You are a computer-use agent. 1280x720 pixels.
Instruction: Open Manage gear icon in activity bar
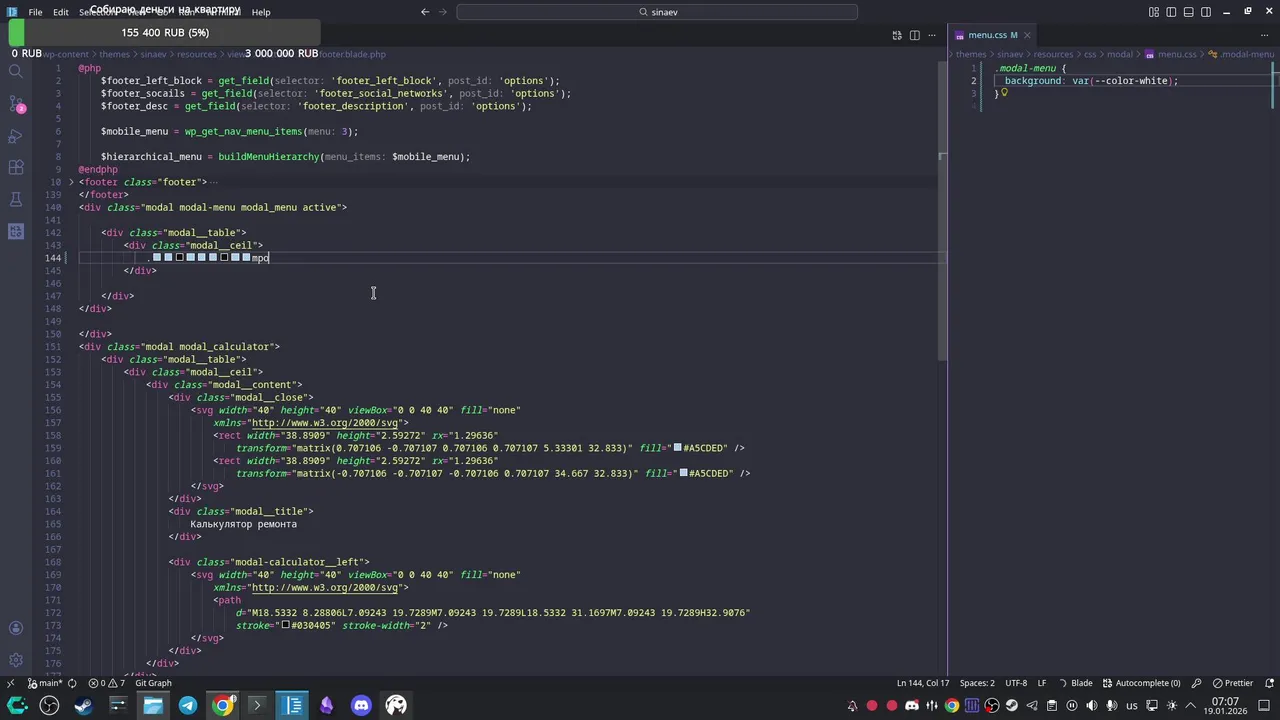(15, 660)
